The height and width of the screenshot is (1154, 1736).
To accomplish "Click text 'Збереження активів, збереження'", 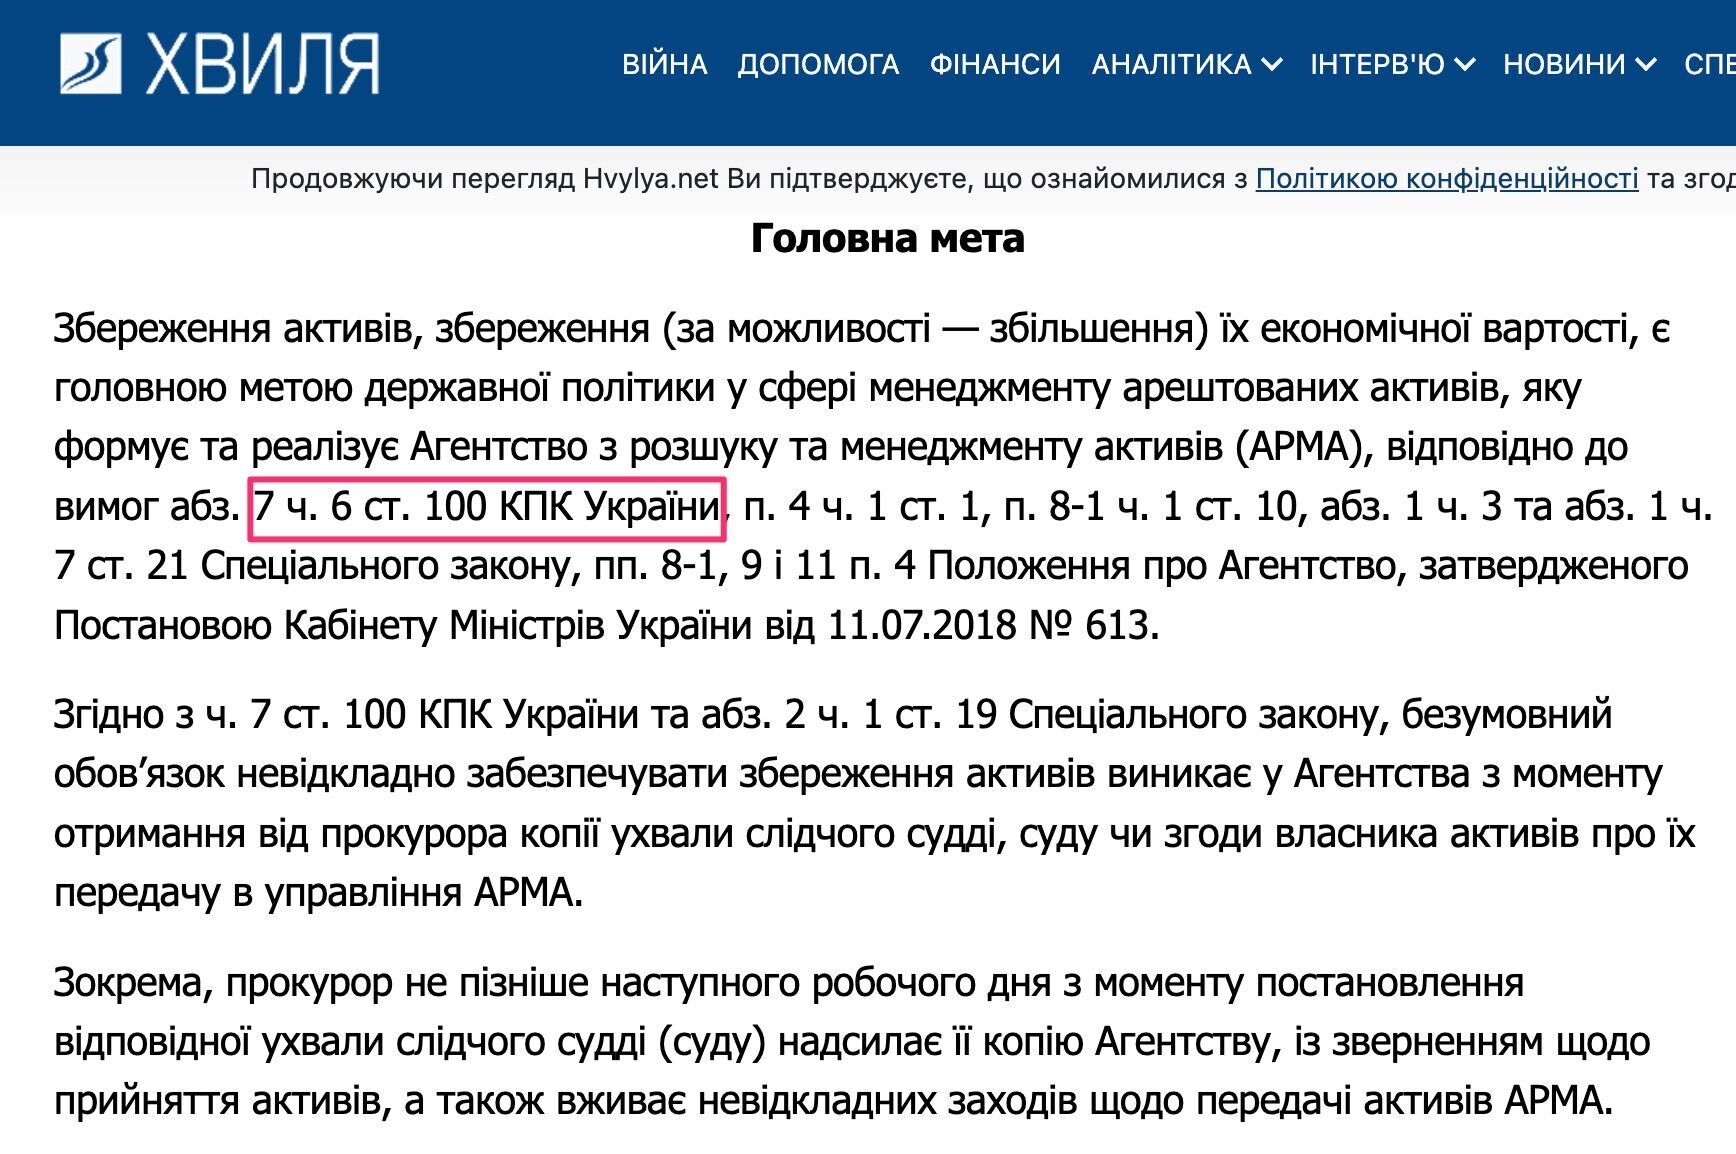I will [x=352, y=329].
